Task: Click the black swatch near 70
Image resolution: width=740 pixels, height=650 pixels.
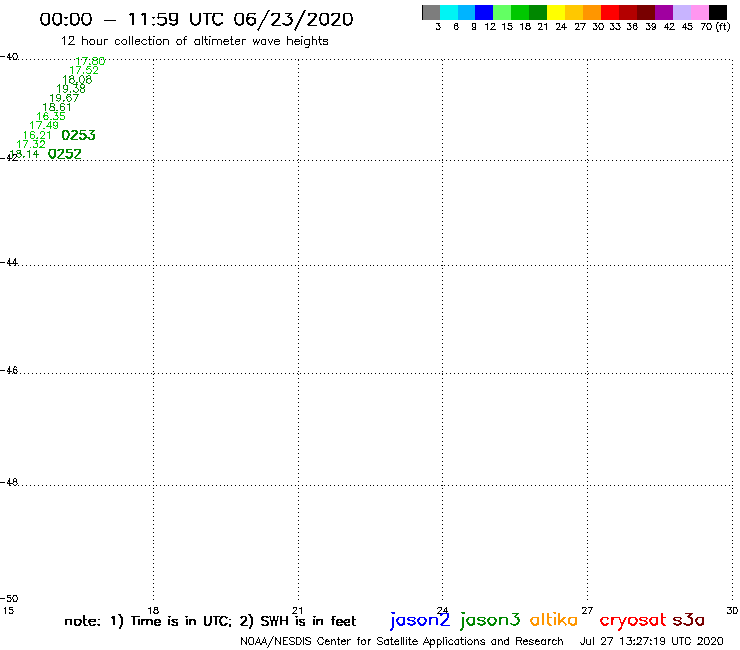Action: coord(718,12)
